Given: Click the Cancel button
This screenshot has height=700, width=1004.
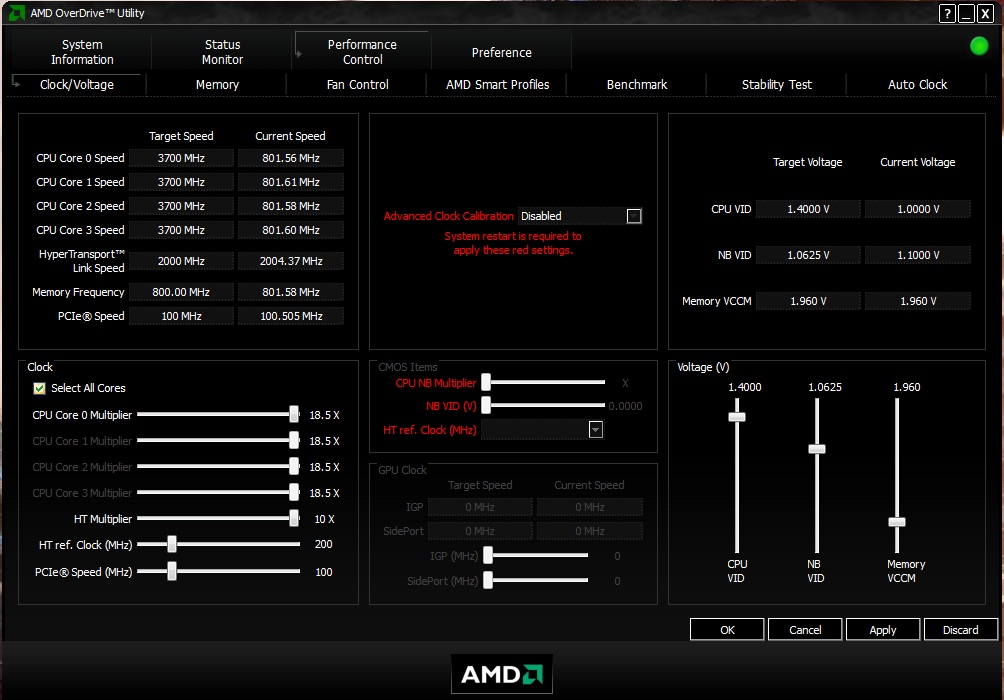Looking at the screenshot, I should [x=805, y=630].
